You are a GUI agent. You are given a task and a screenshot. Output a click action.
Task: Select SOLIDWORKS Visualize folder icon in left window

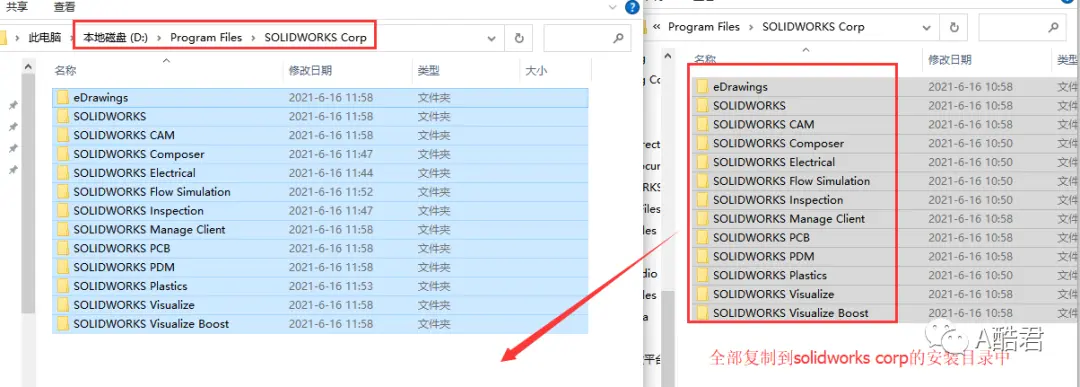[63, 305]
